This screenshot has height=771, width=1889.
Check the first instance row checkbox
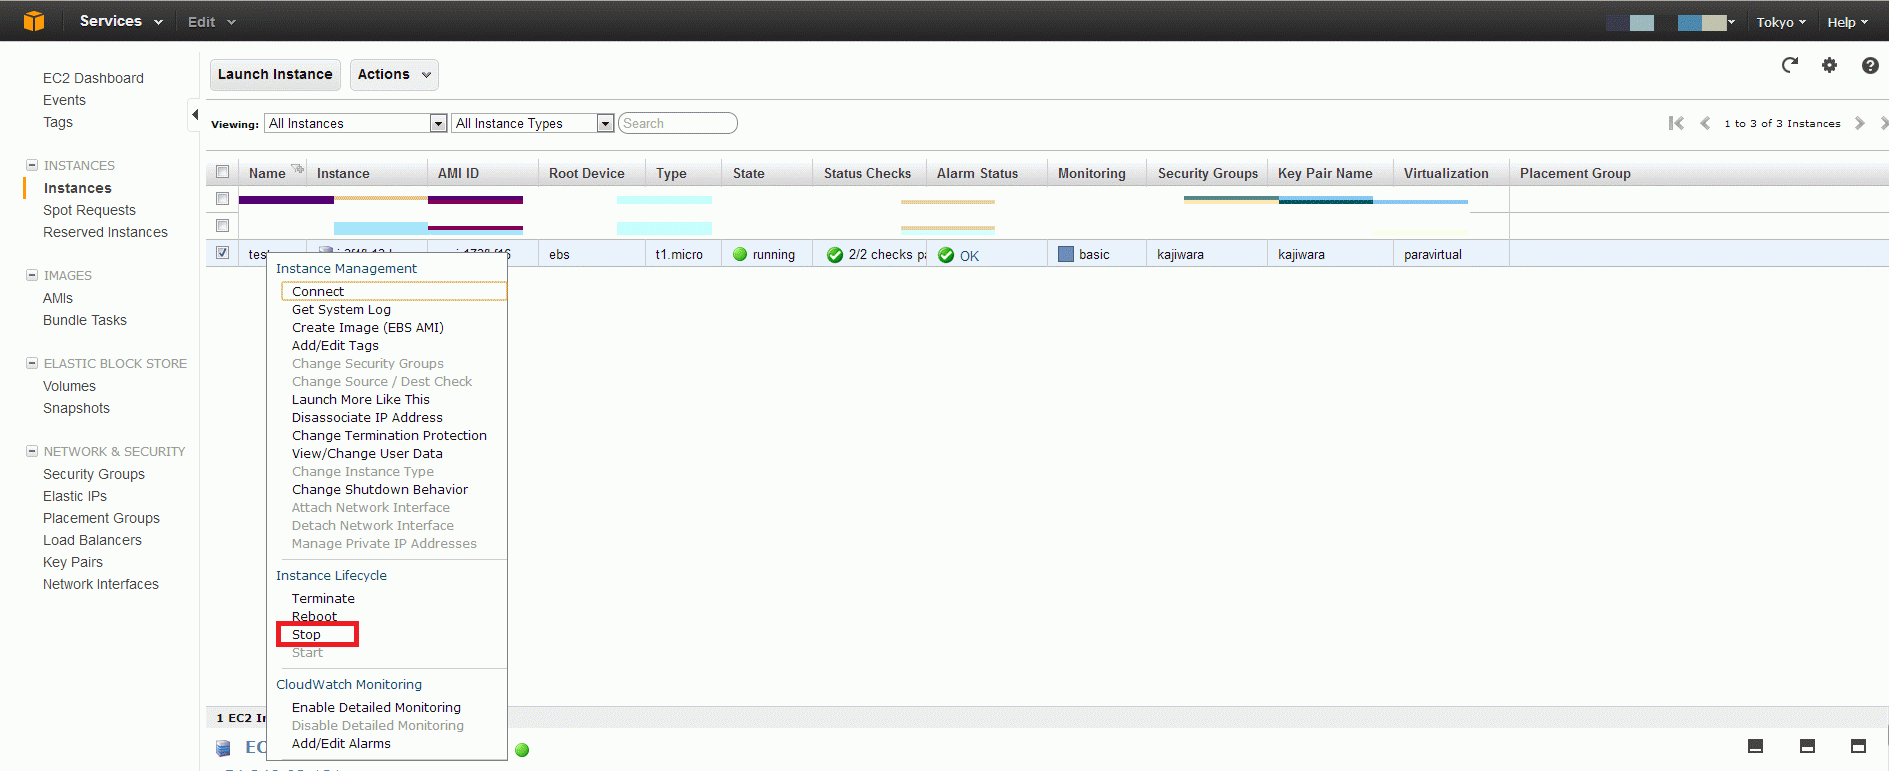[222, 199]
